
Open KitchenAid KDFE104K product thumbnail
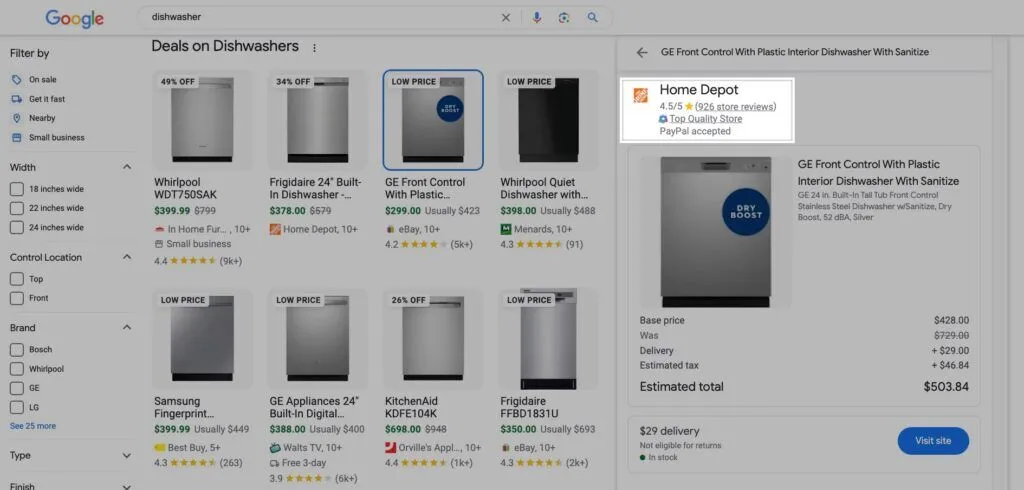[433, 339]
